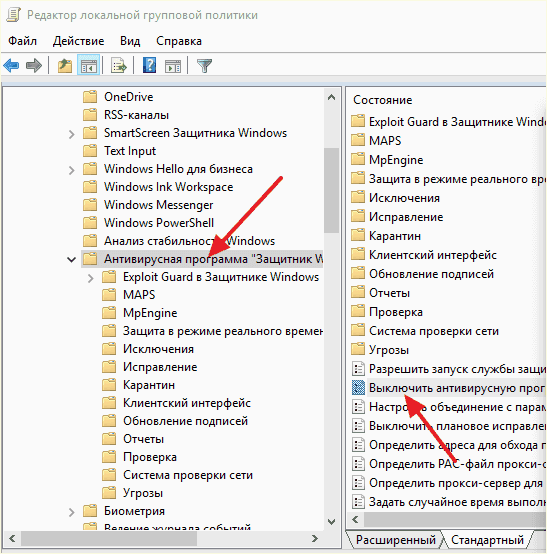Click the Export list toolbar icon
Image resolution: width=547 pixels, height=554 pixels.
click(118, 66)
